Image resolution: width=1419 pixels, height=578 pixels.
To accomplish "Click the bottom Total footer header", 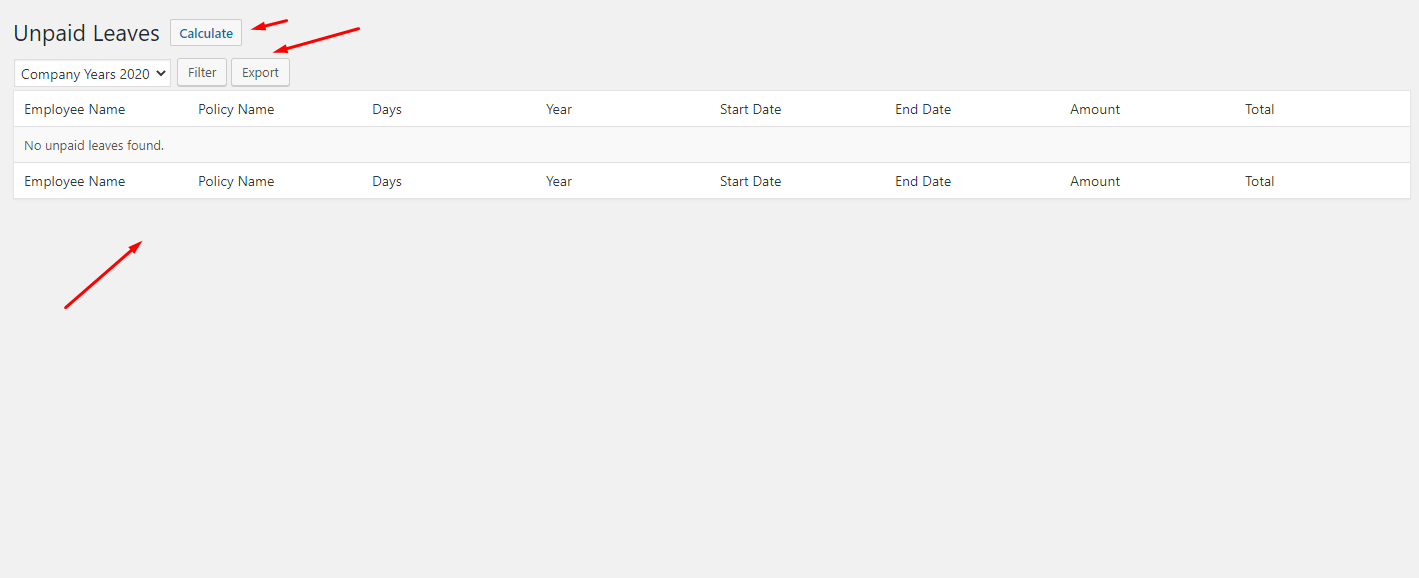I will (1259, 181).
